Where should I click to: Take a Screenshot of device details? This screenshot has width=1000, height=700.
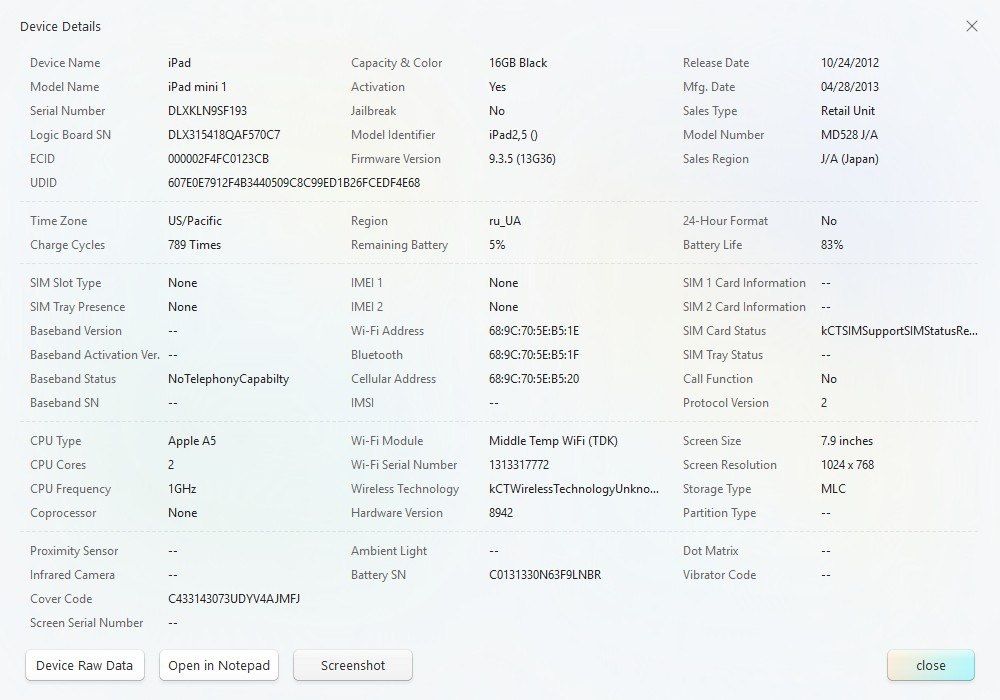353,666
